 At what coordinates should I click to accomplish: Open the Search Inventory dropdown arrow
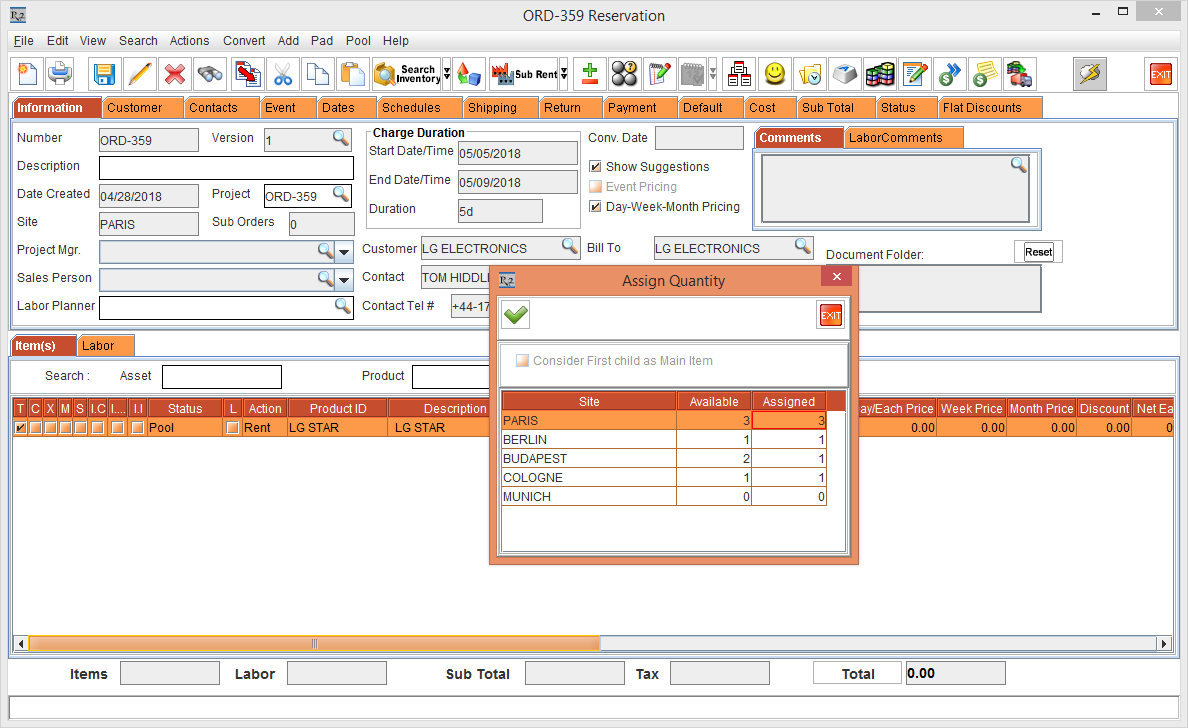447,74
